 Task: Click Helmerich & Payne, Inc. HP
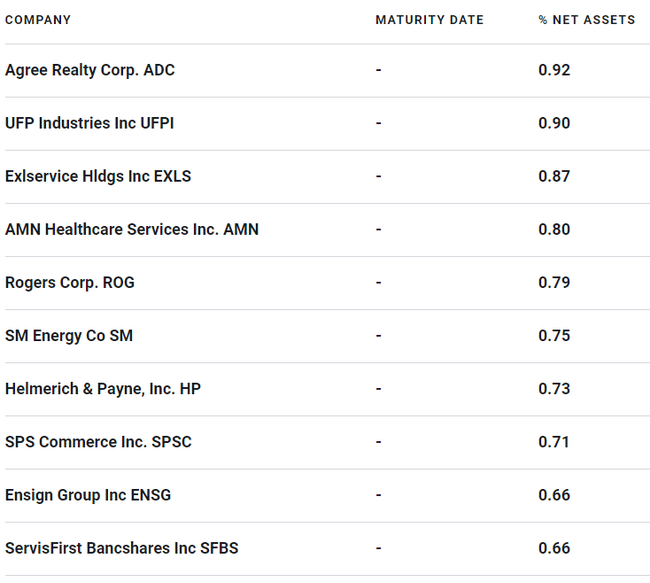pyautogui.click(x=103, y=388)
